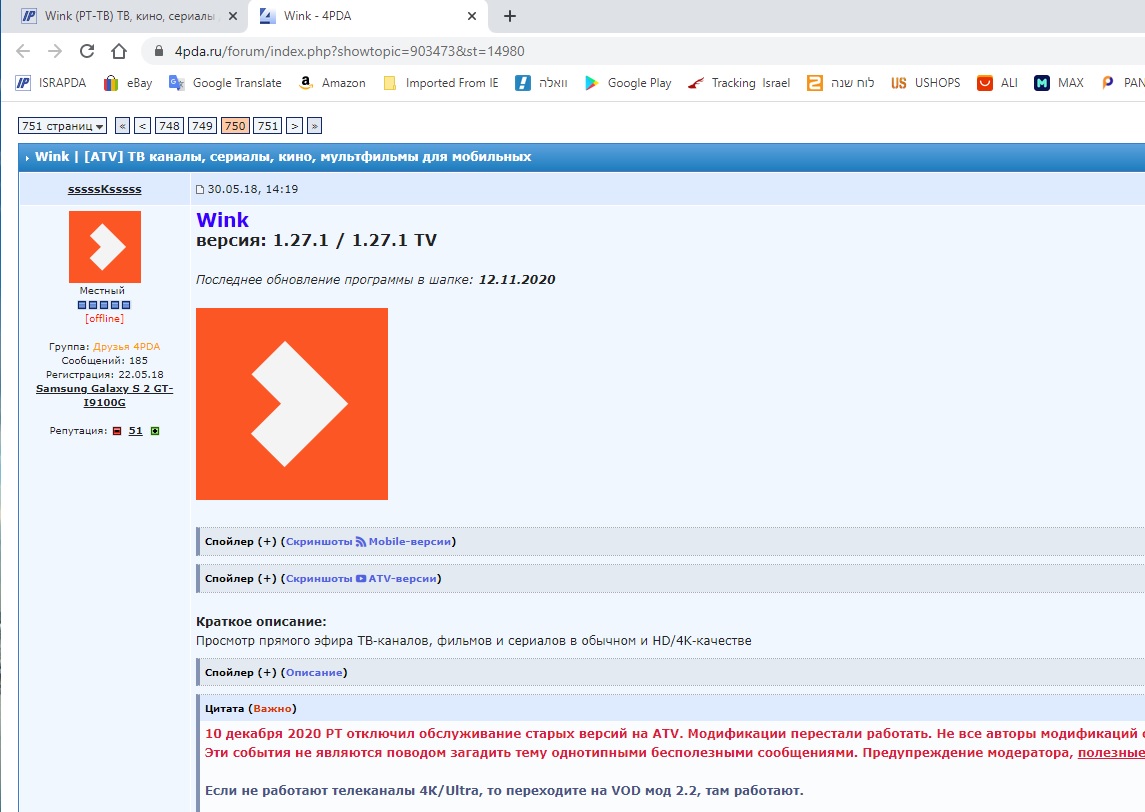
Task: Open the '751 страниц' page dropdown
Action: (62, 126)
